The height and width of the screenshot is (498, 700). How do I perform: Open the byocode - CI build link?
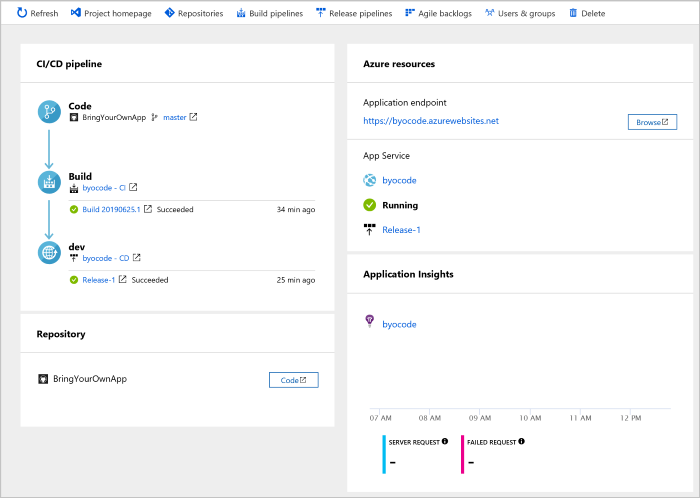[x=104, y=187]
